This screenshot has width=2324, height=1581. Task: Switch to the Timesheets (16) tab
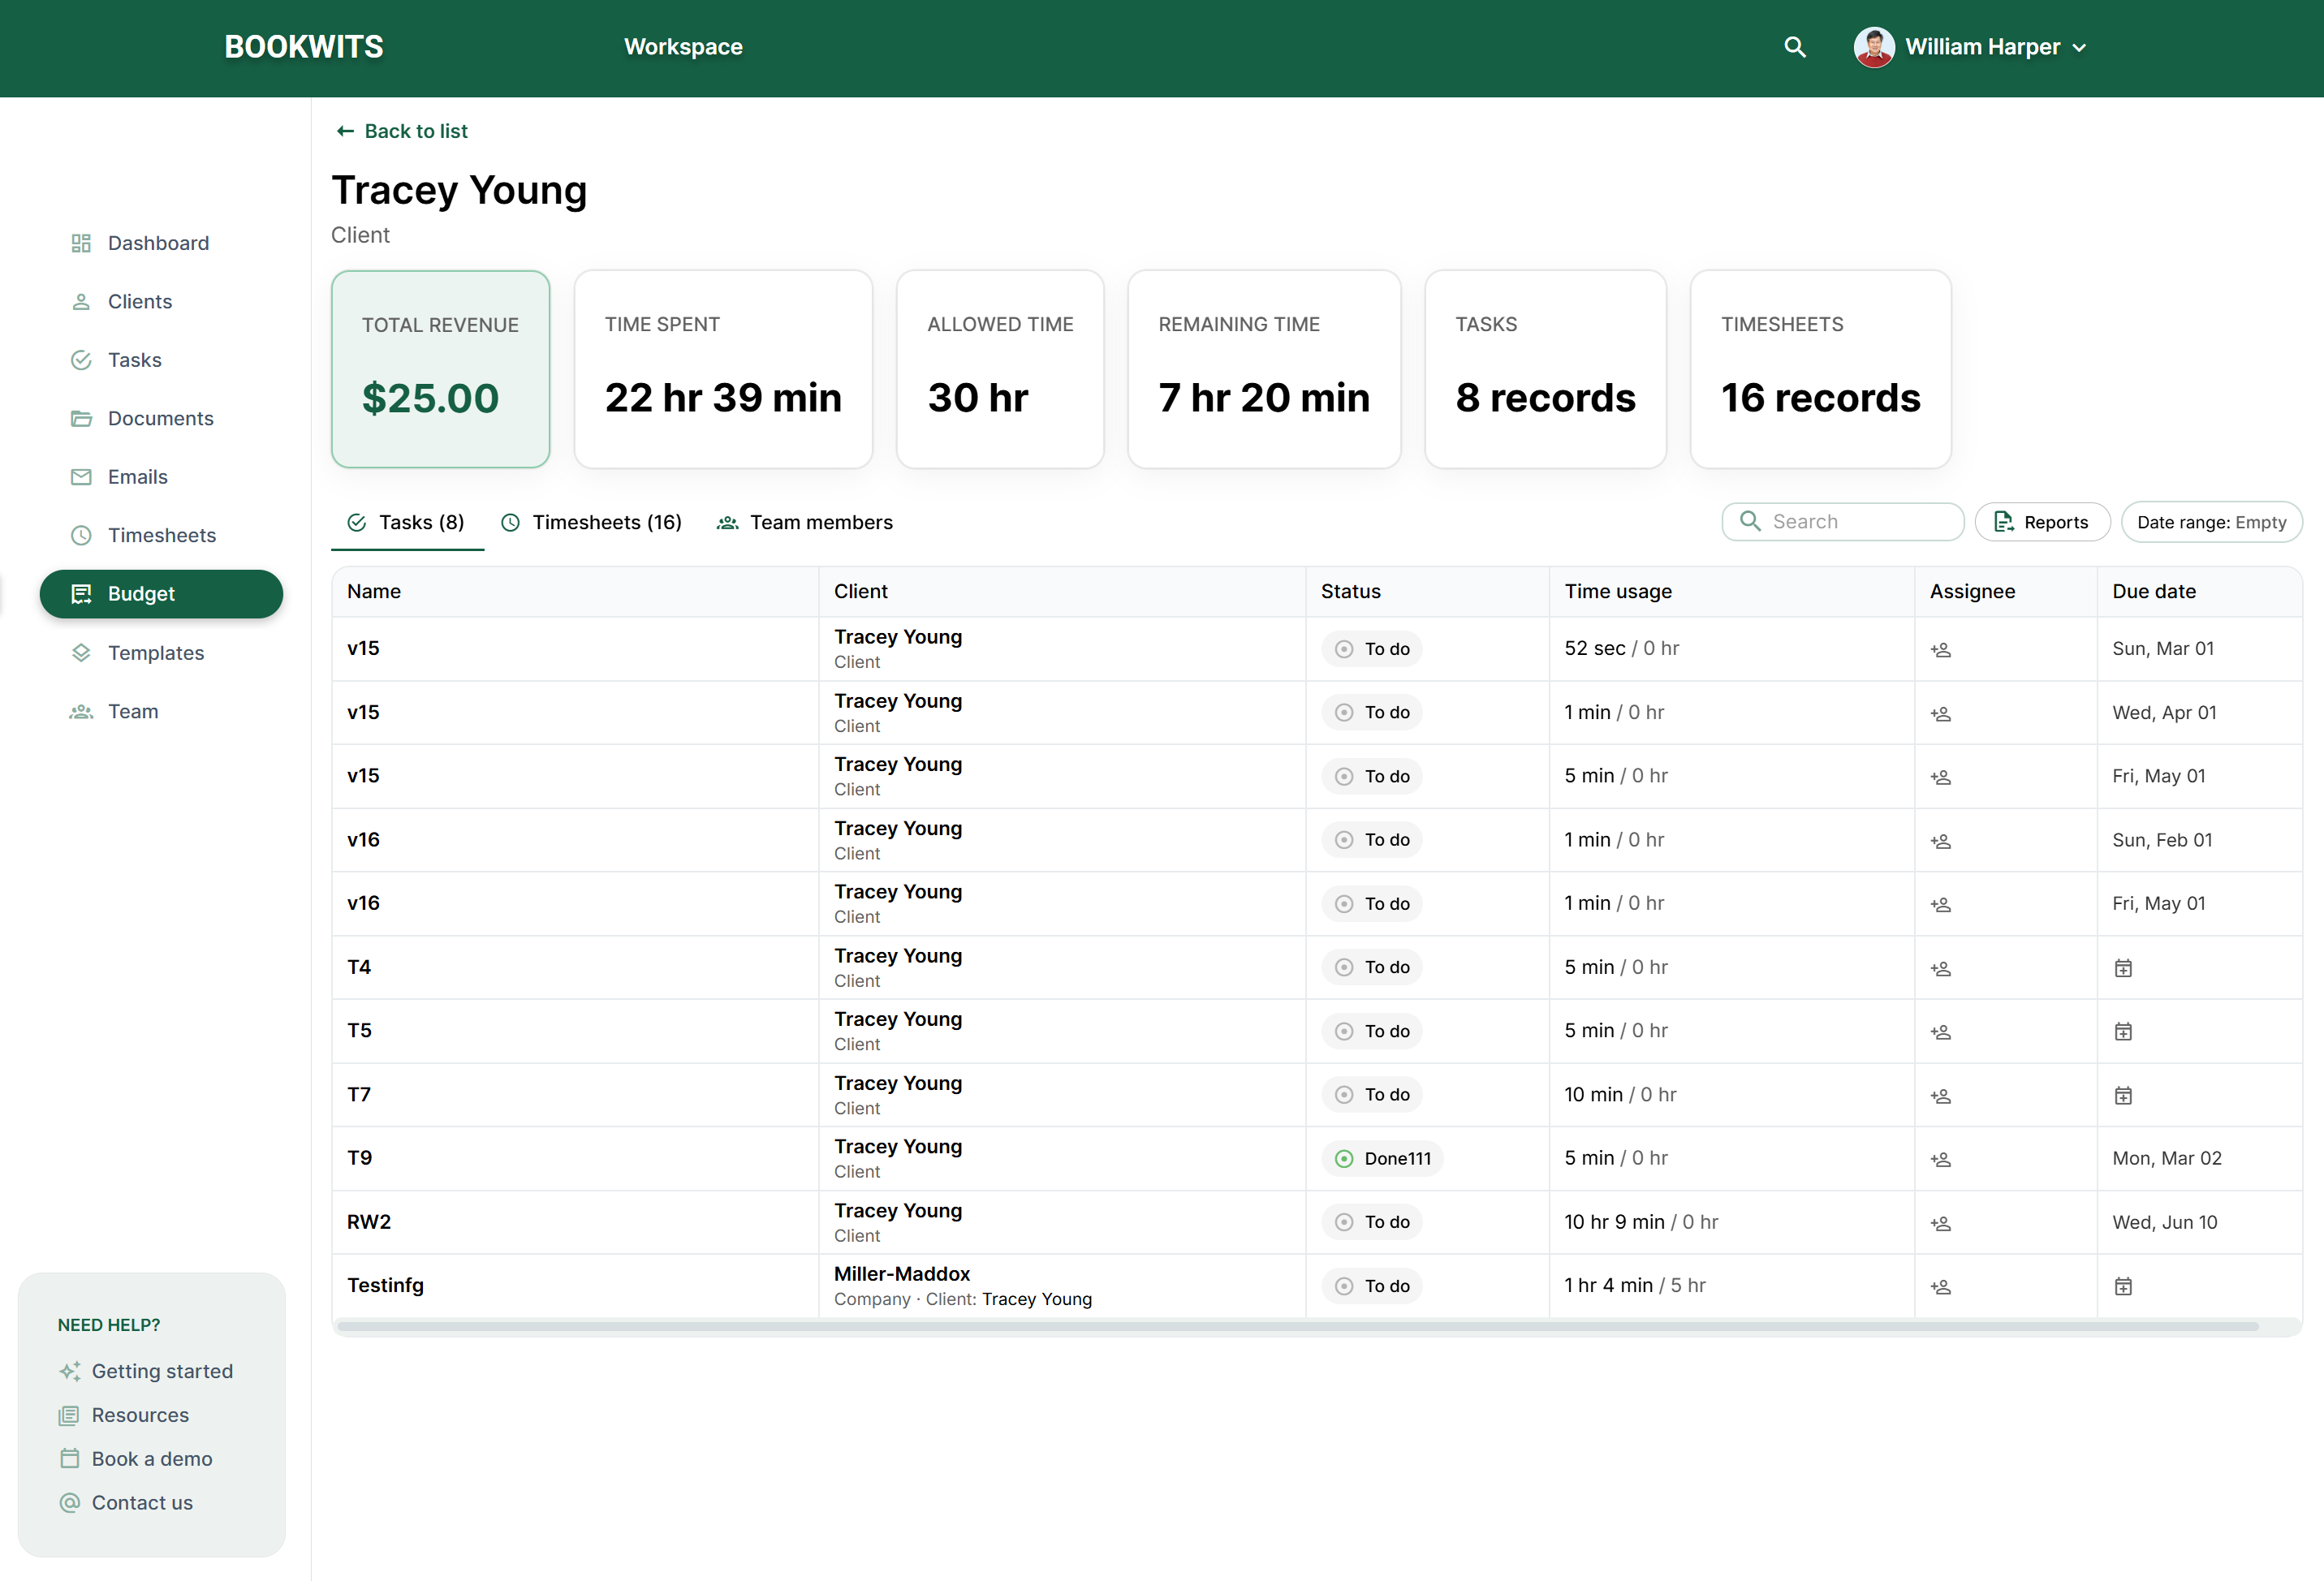coord(591,522)
